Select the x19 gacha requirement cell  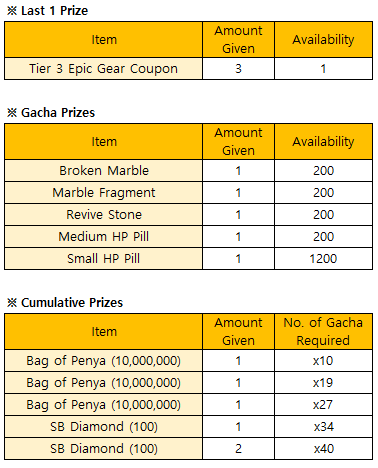tap(323, 383)
